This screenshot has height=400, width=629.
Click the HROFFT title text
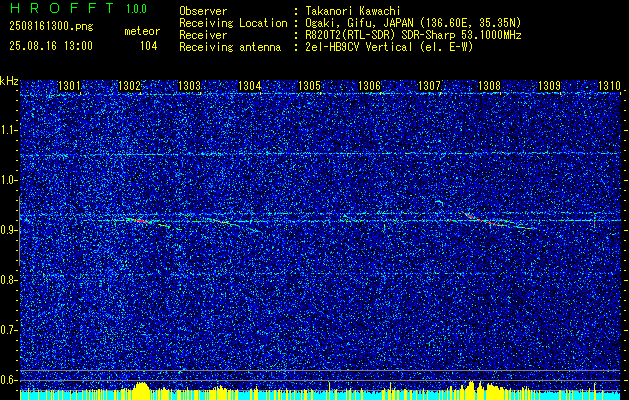point(62,8)
